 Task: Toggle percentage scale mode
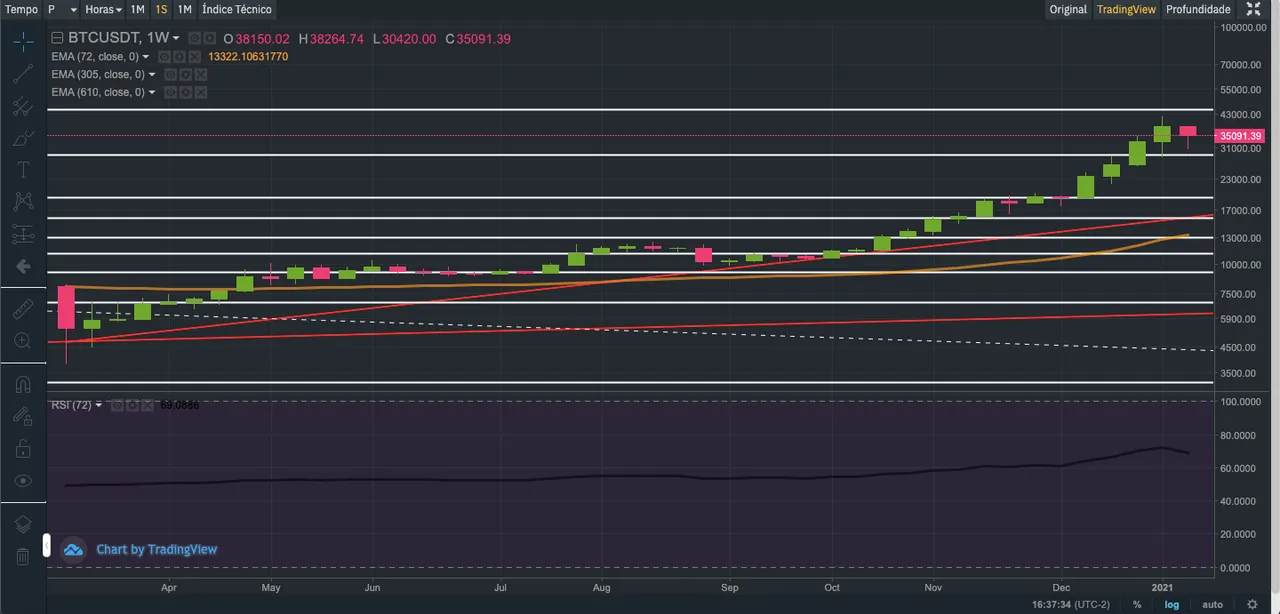pyautogui.click(x=1137, y=604)
